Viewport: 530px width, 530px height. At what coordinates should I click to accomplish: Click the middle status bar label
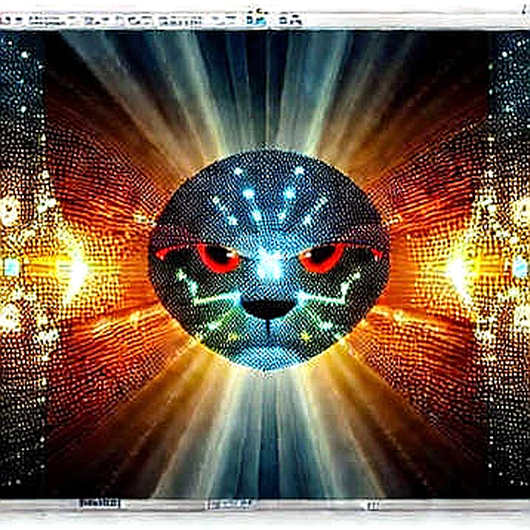230,505
